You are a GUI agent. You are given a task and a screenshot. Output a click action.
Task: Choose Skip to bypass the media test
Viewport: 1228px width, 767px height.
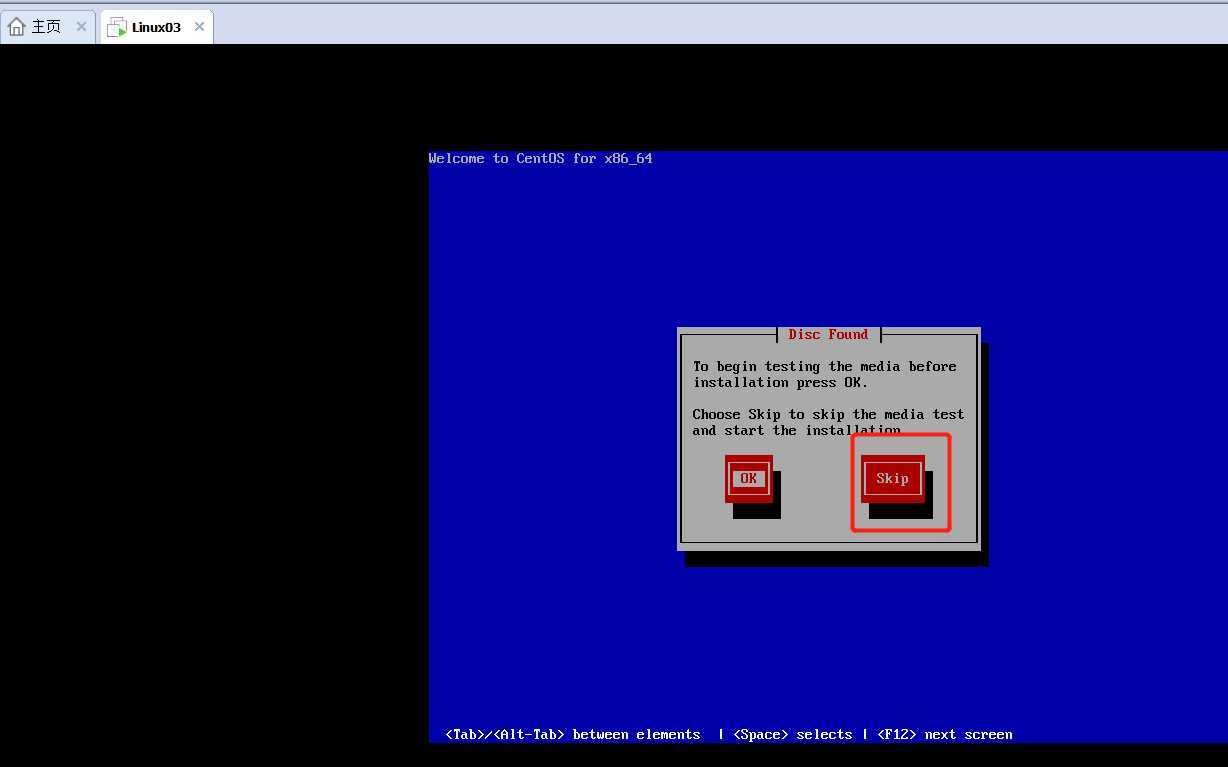point(892,479)
